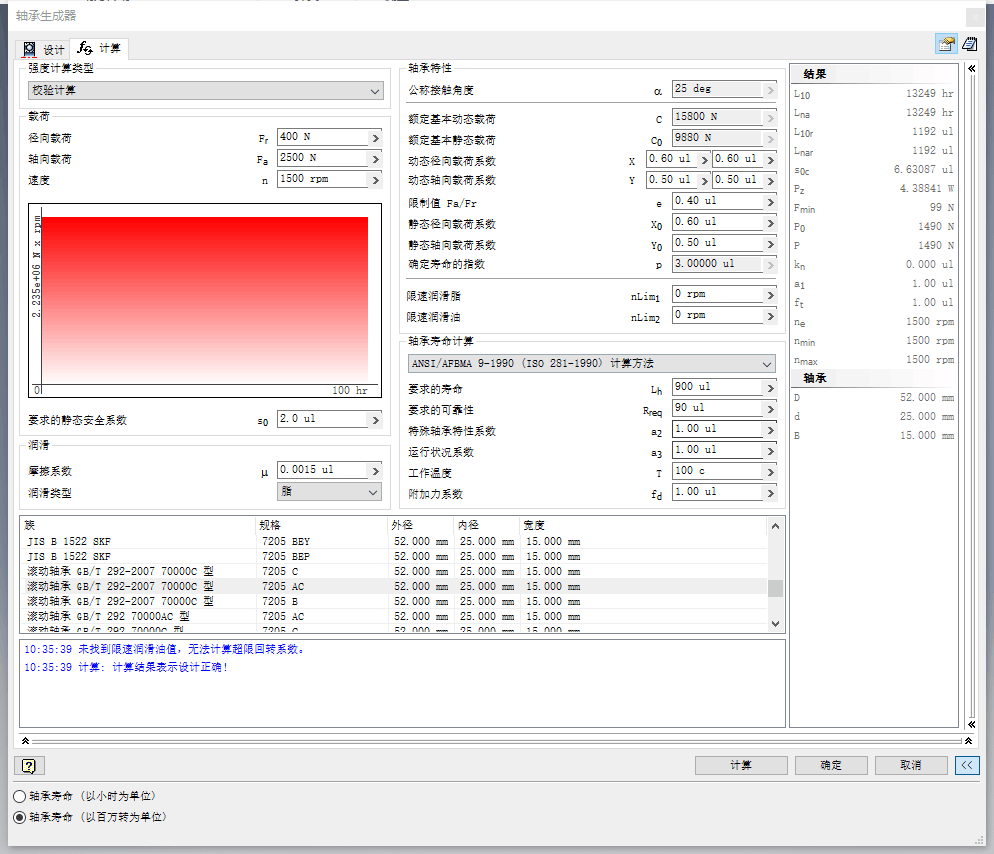The width and height of the screenshot is (994, 854).
Task: Click arrow beside 额定基本动态载荷 15800 N
Action: [x=771, y=118]
